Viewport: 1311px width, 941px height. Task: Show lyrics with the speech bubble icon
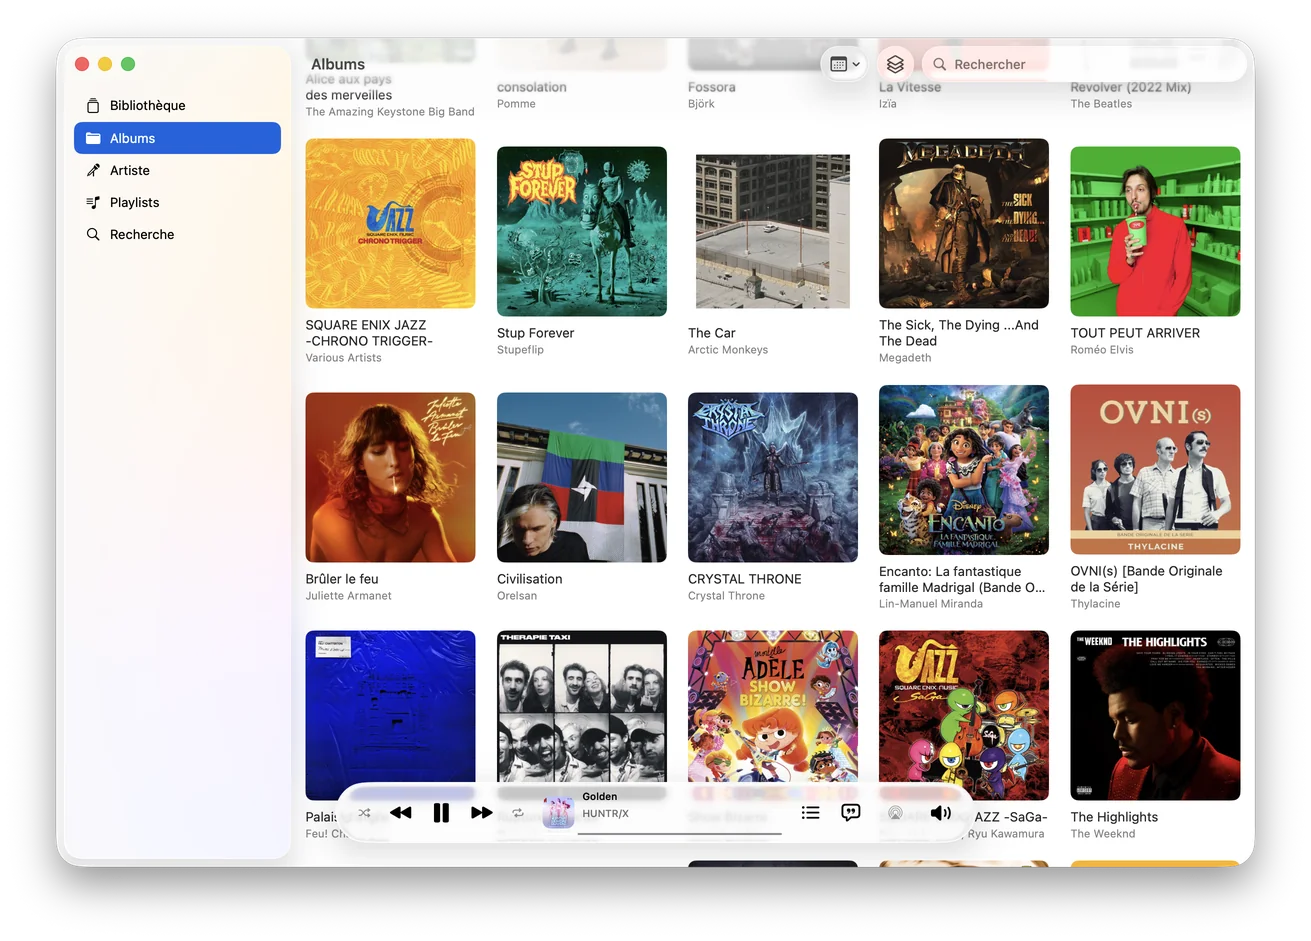(x=851, y=813)
